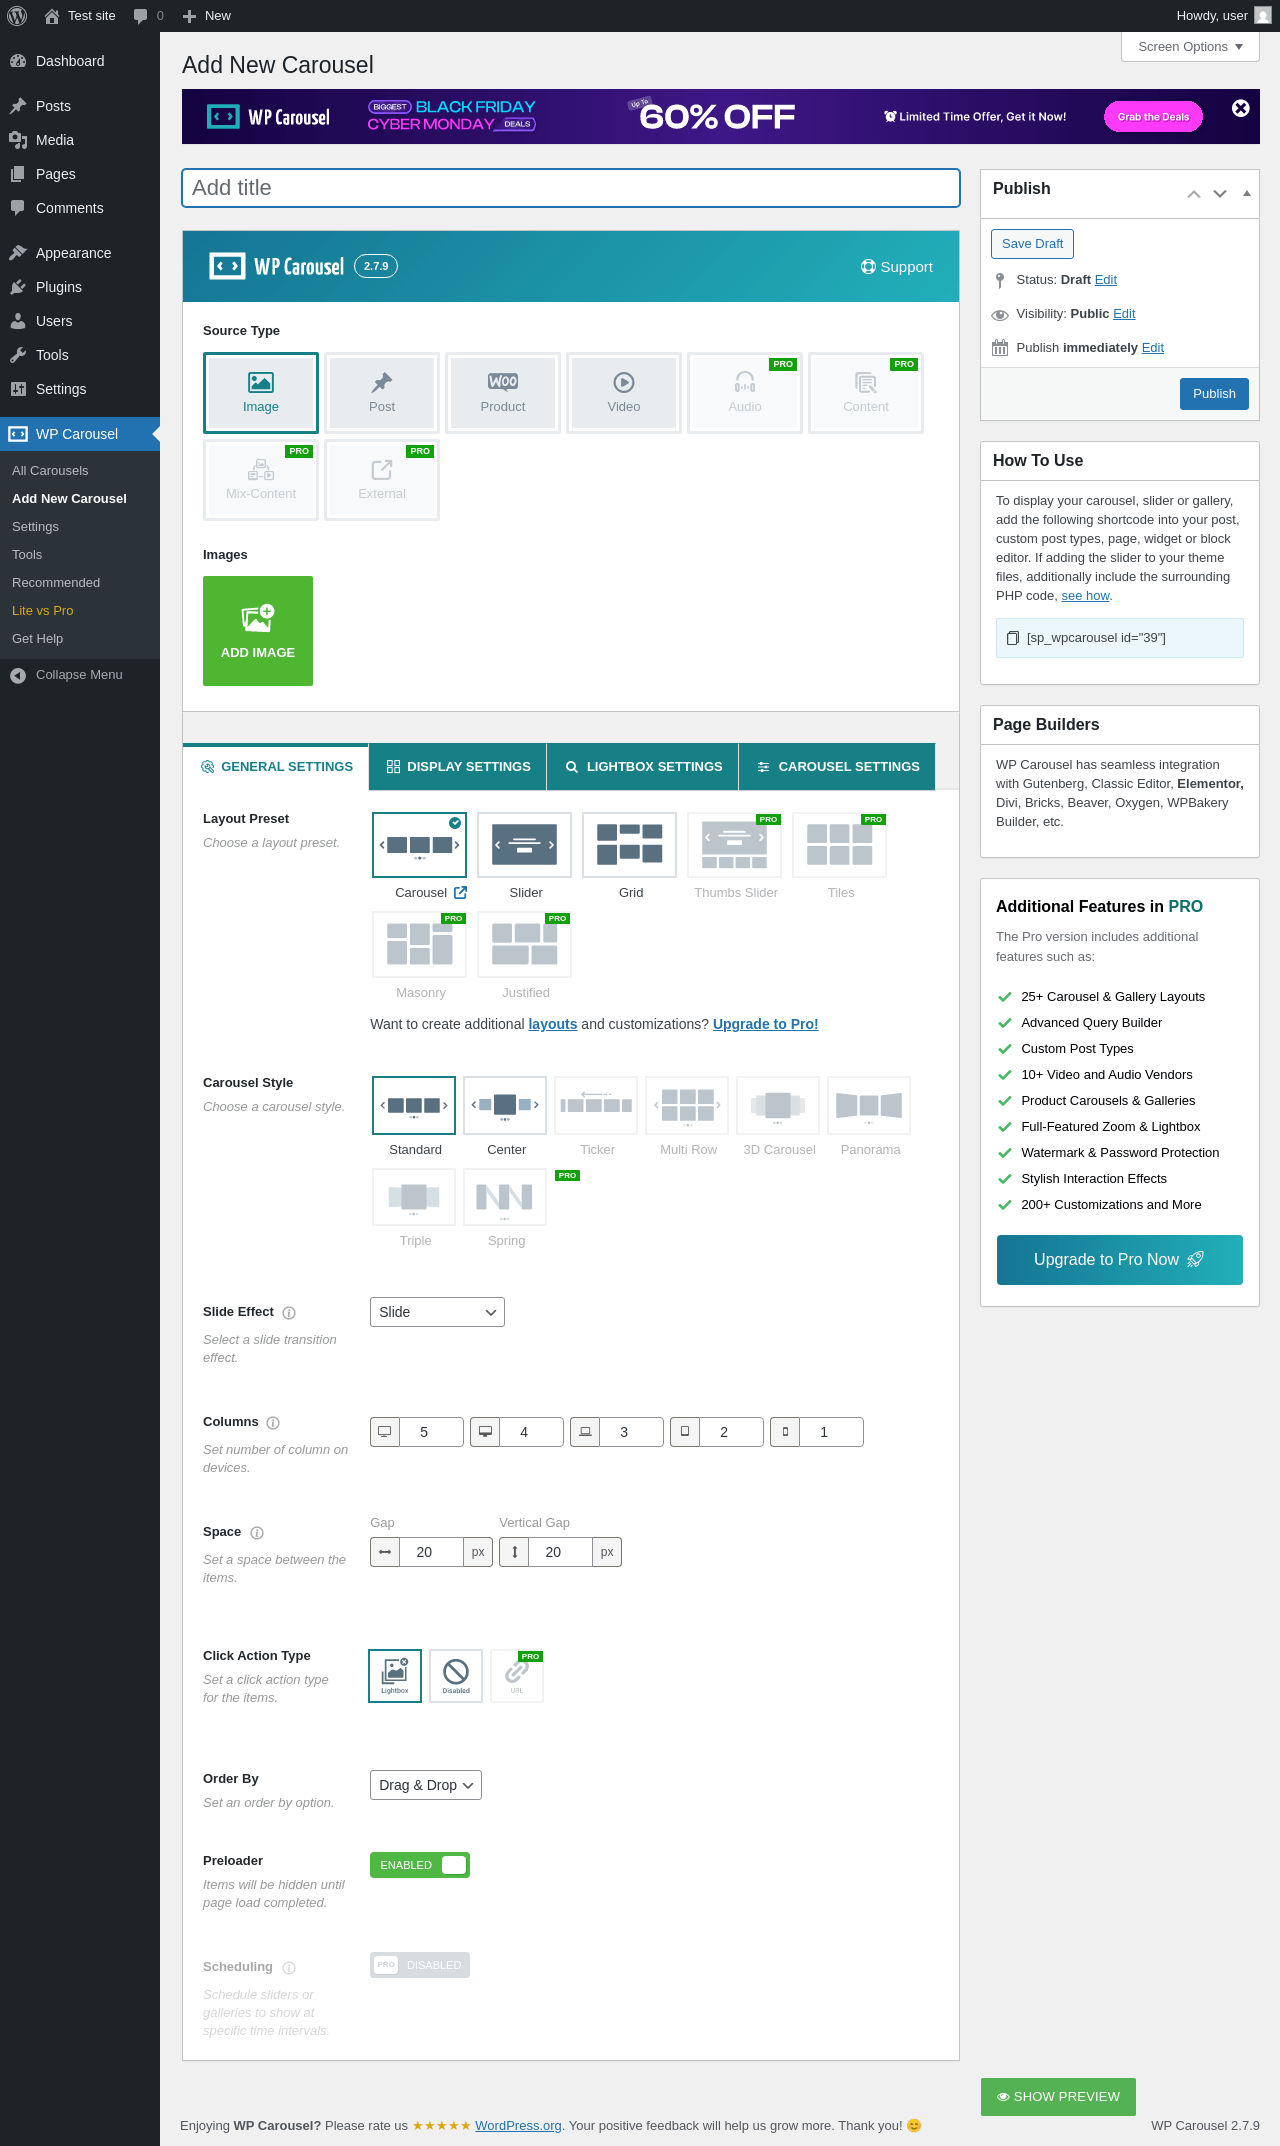The width and height of the screenshot is (1280, 2146).
Task: Click the blue Publish button
Action: (1214, 394)
